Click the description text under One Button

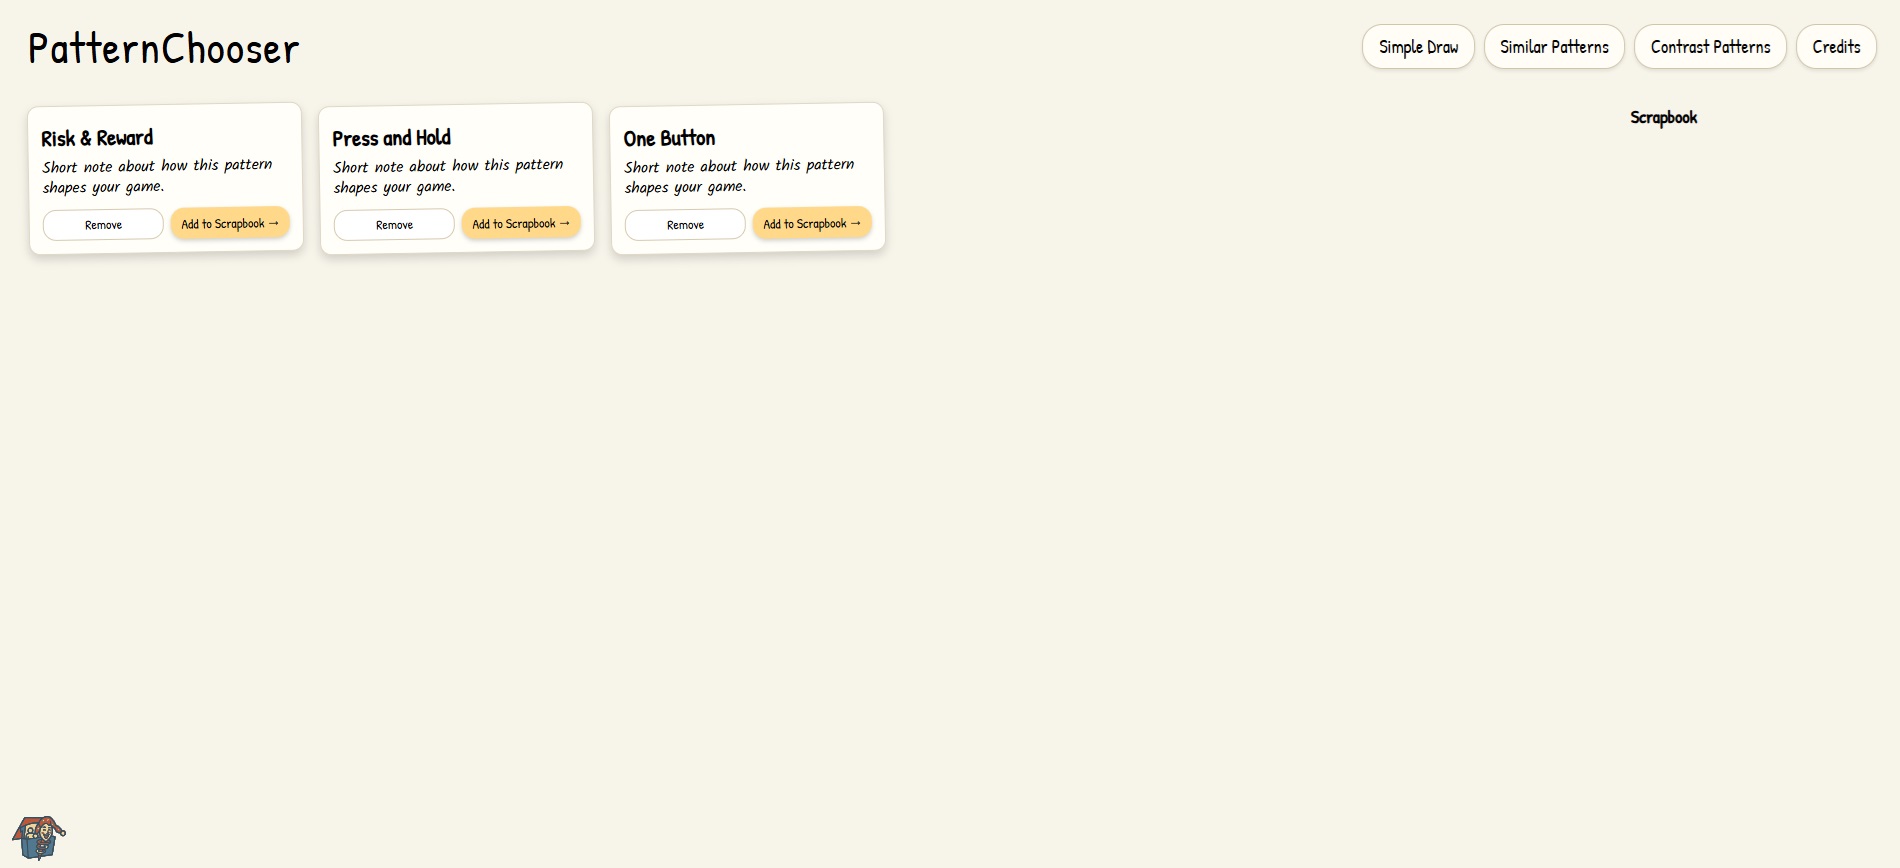(x=739, y=176)
